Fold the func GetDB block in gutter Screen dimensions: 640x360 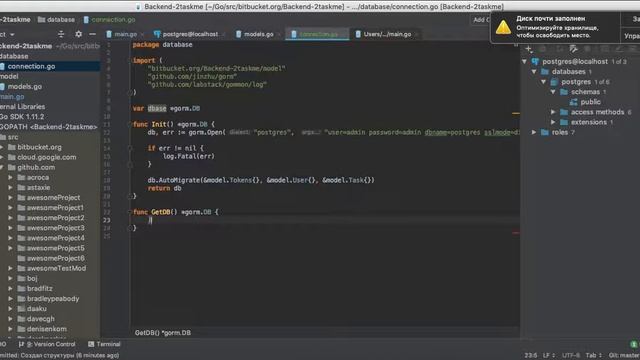[x=130, y=212]
